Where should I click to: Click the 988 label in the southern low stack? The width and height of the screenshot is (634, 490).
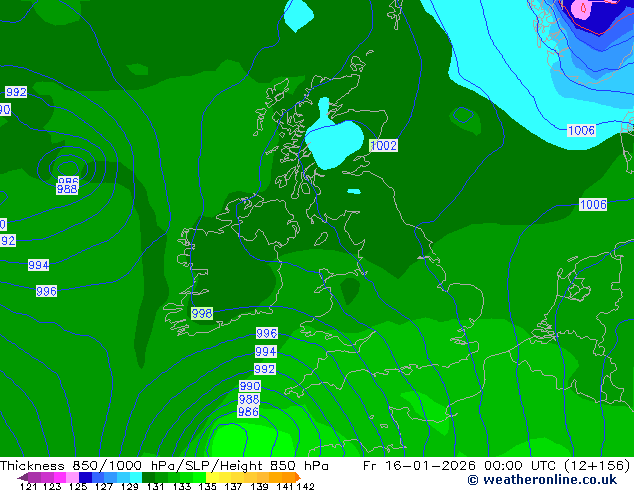pos(249,399)
